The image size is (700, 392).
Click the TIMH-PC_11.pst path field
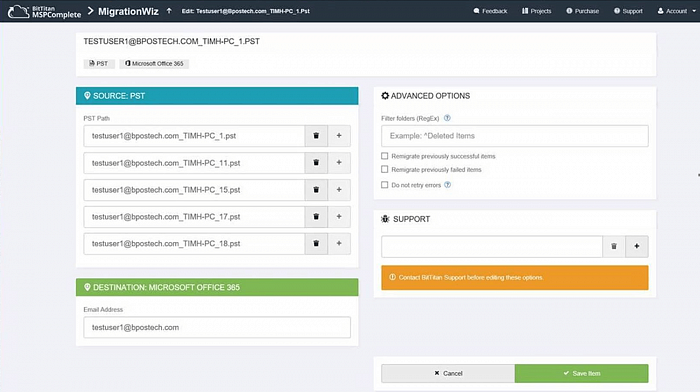(194, 163)
